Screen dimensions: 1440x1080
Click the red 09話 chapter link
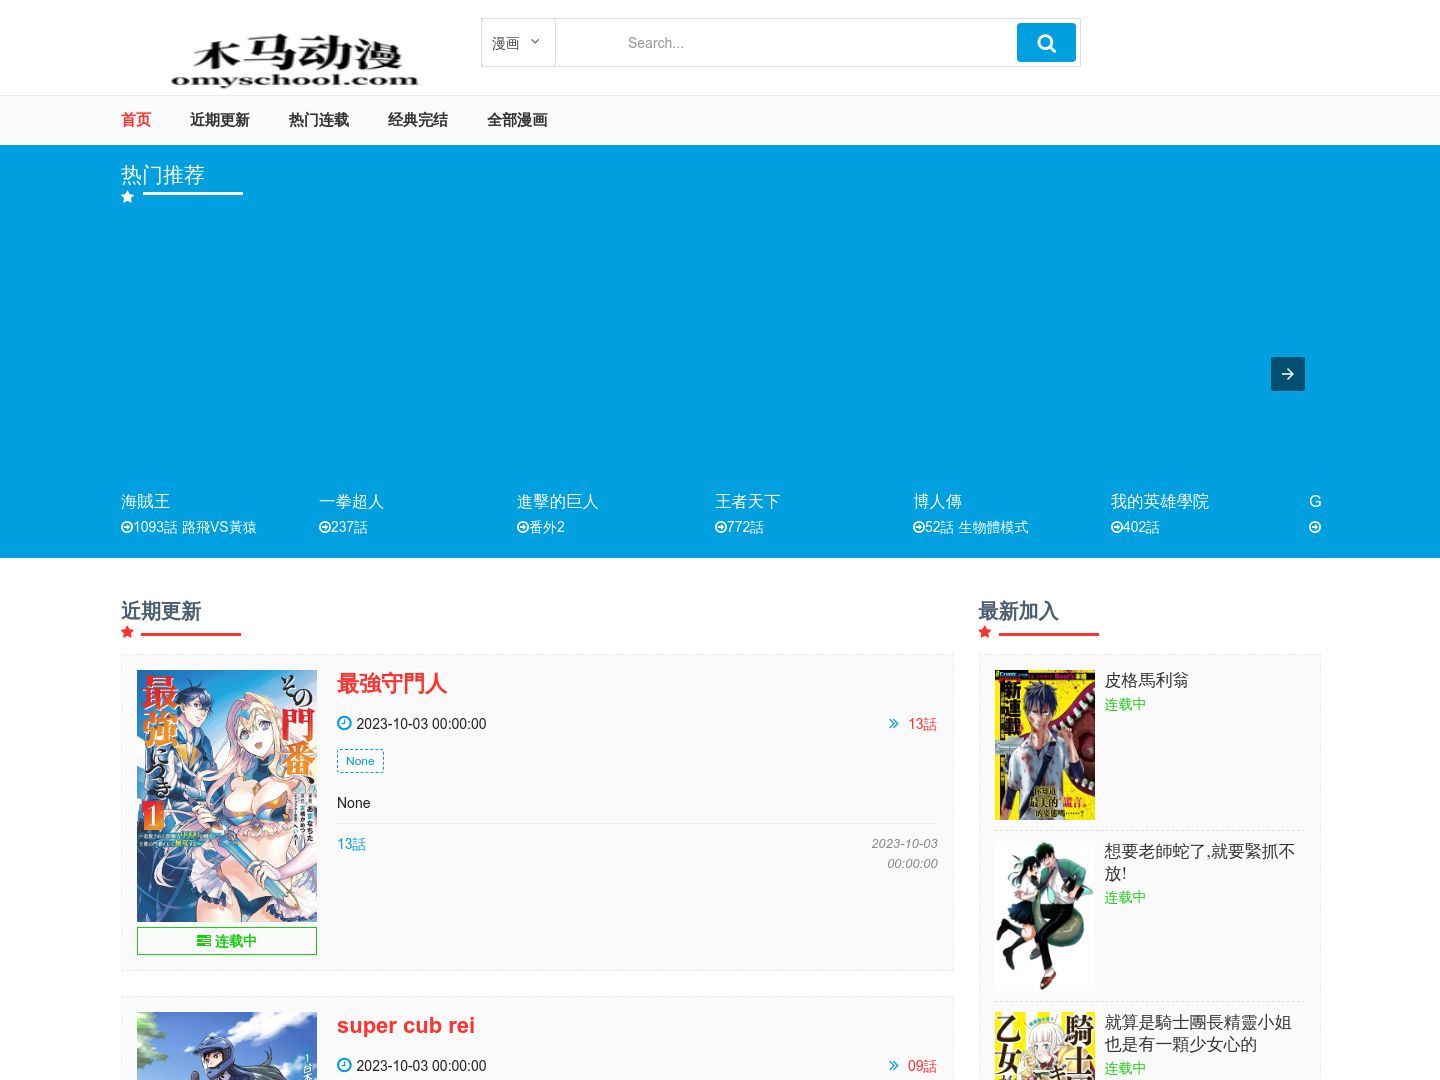point(922,1066)
